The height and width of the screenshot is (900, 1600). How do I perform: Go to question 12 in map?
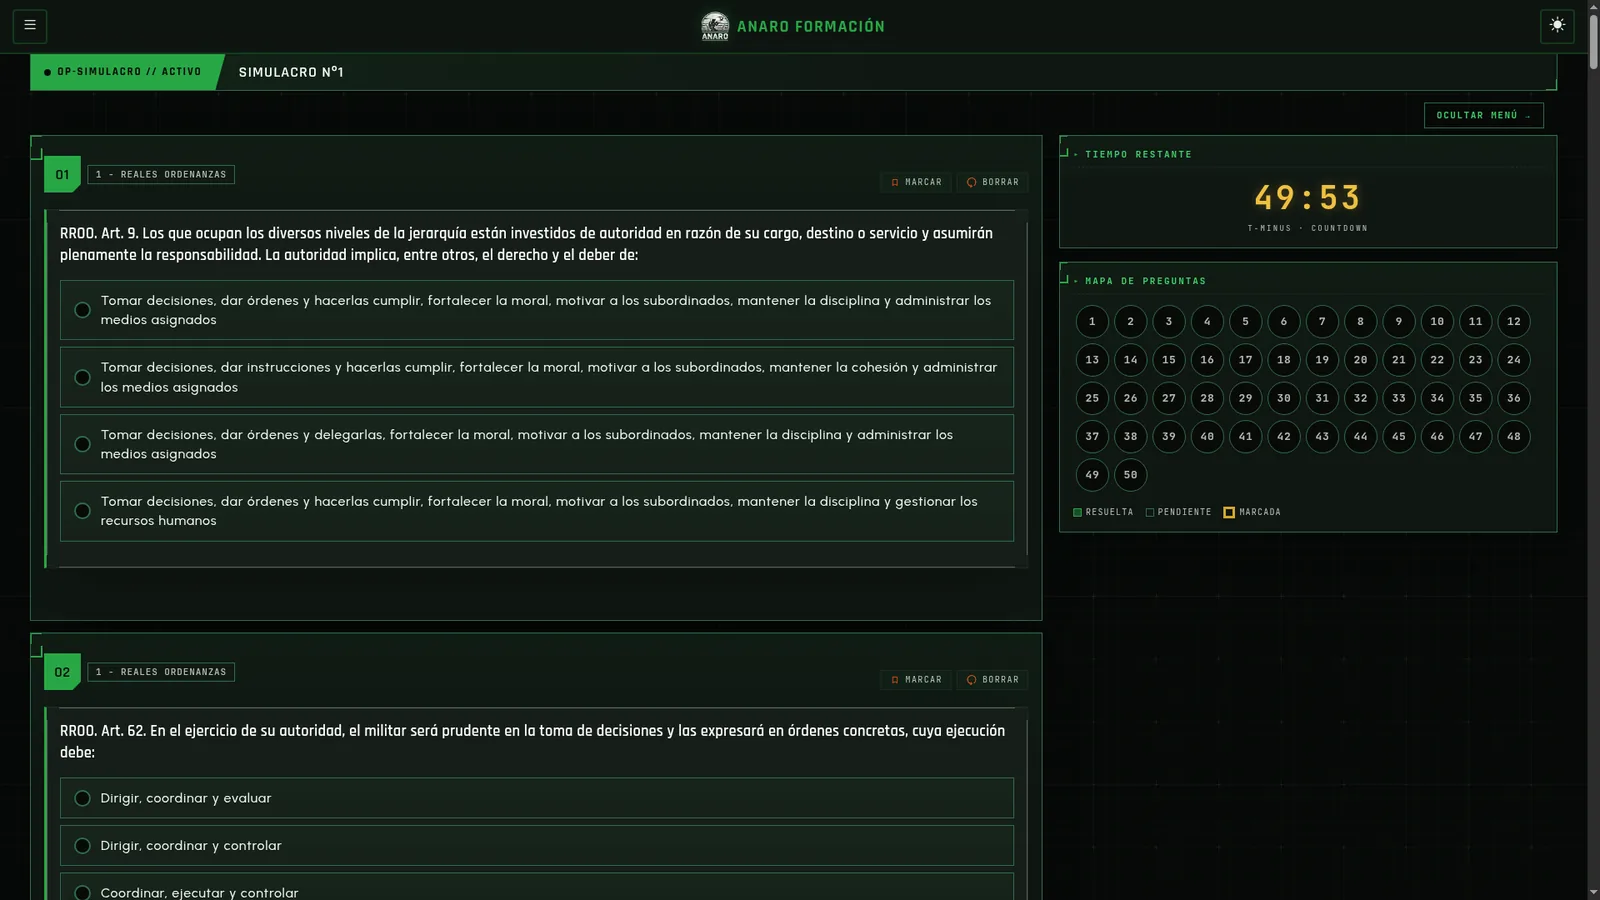[x=1514, y=321]
